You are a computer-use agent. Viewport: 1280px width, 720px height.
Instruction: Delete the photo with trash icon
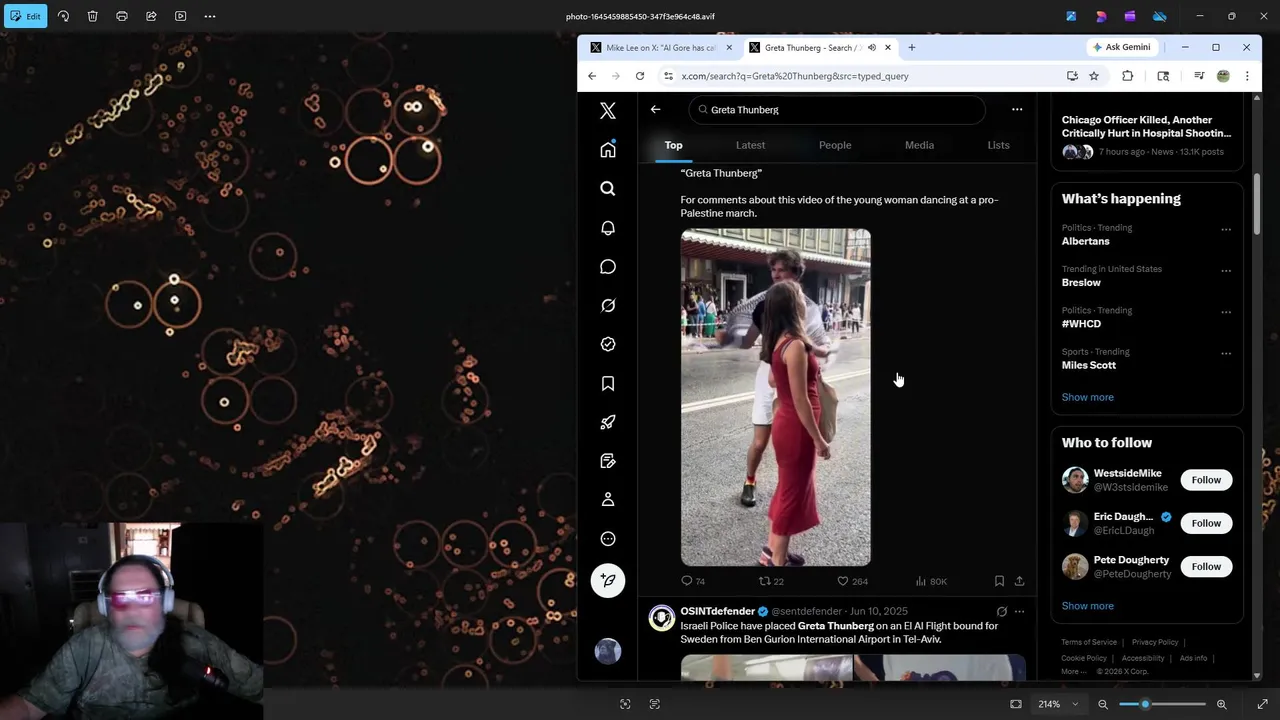coord(92,16)
